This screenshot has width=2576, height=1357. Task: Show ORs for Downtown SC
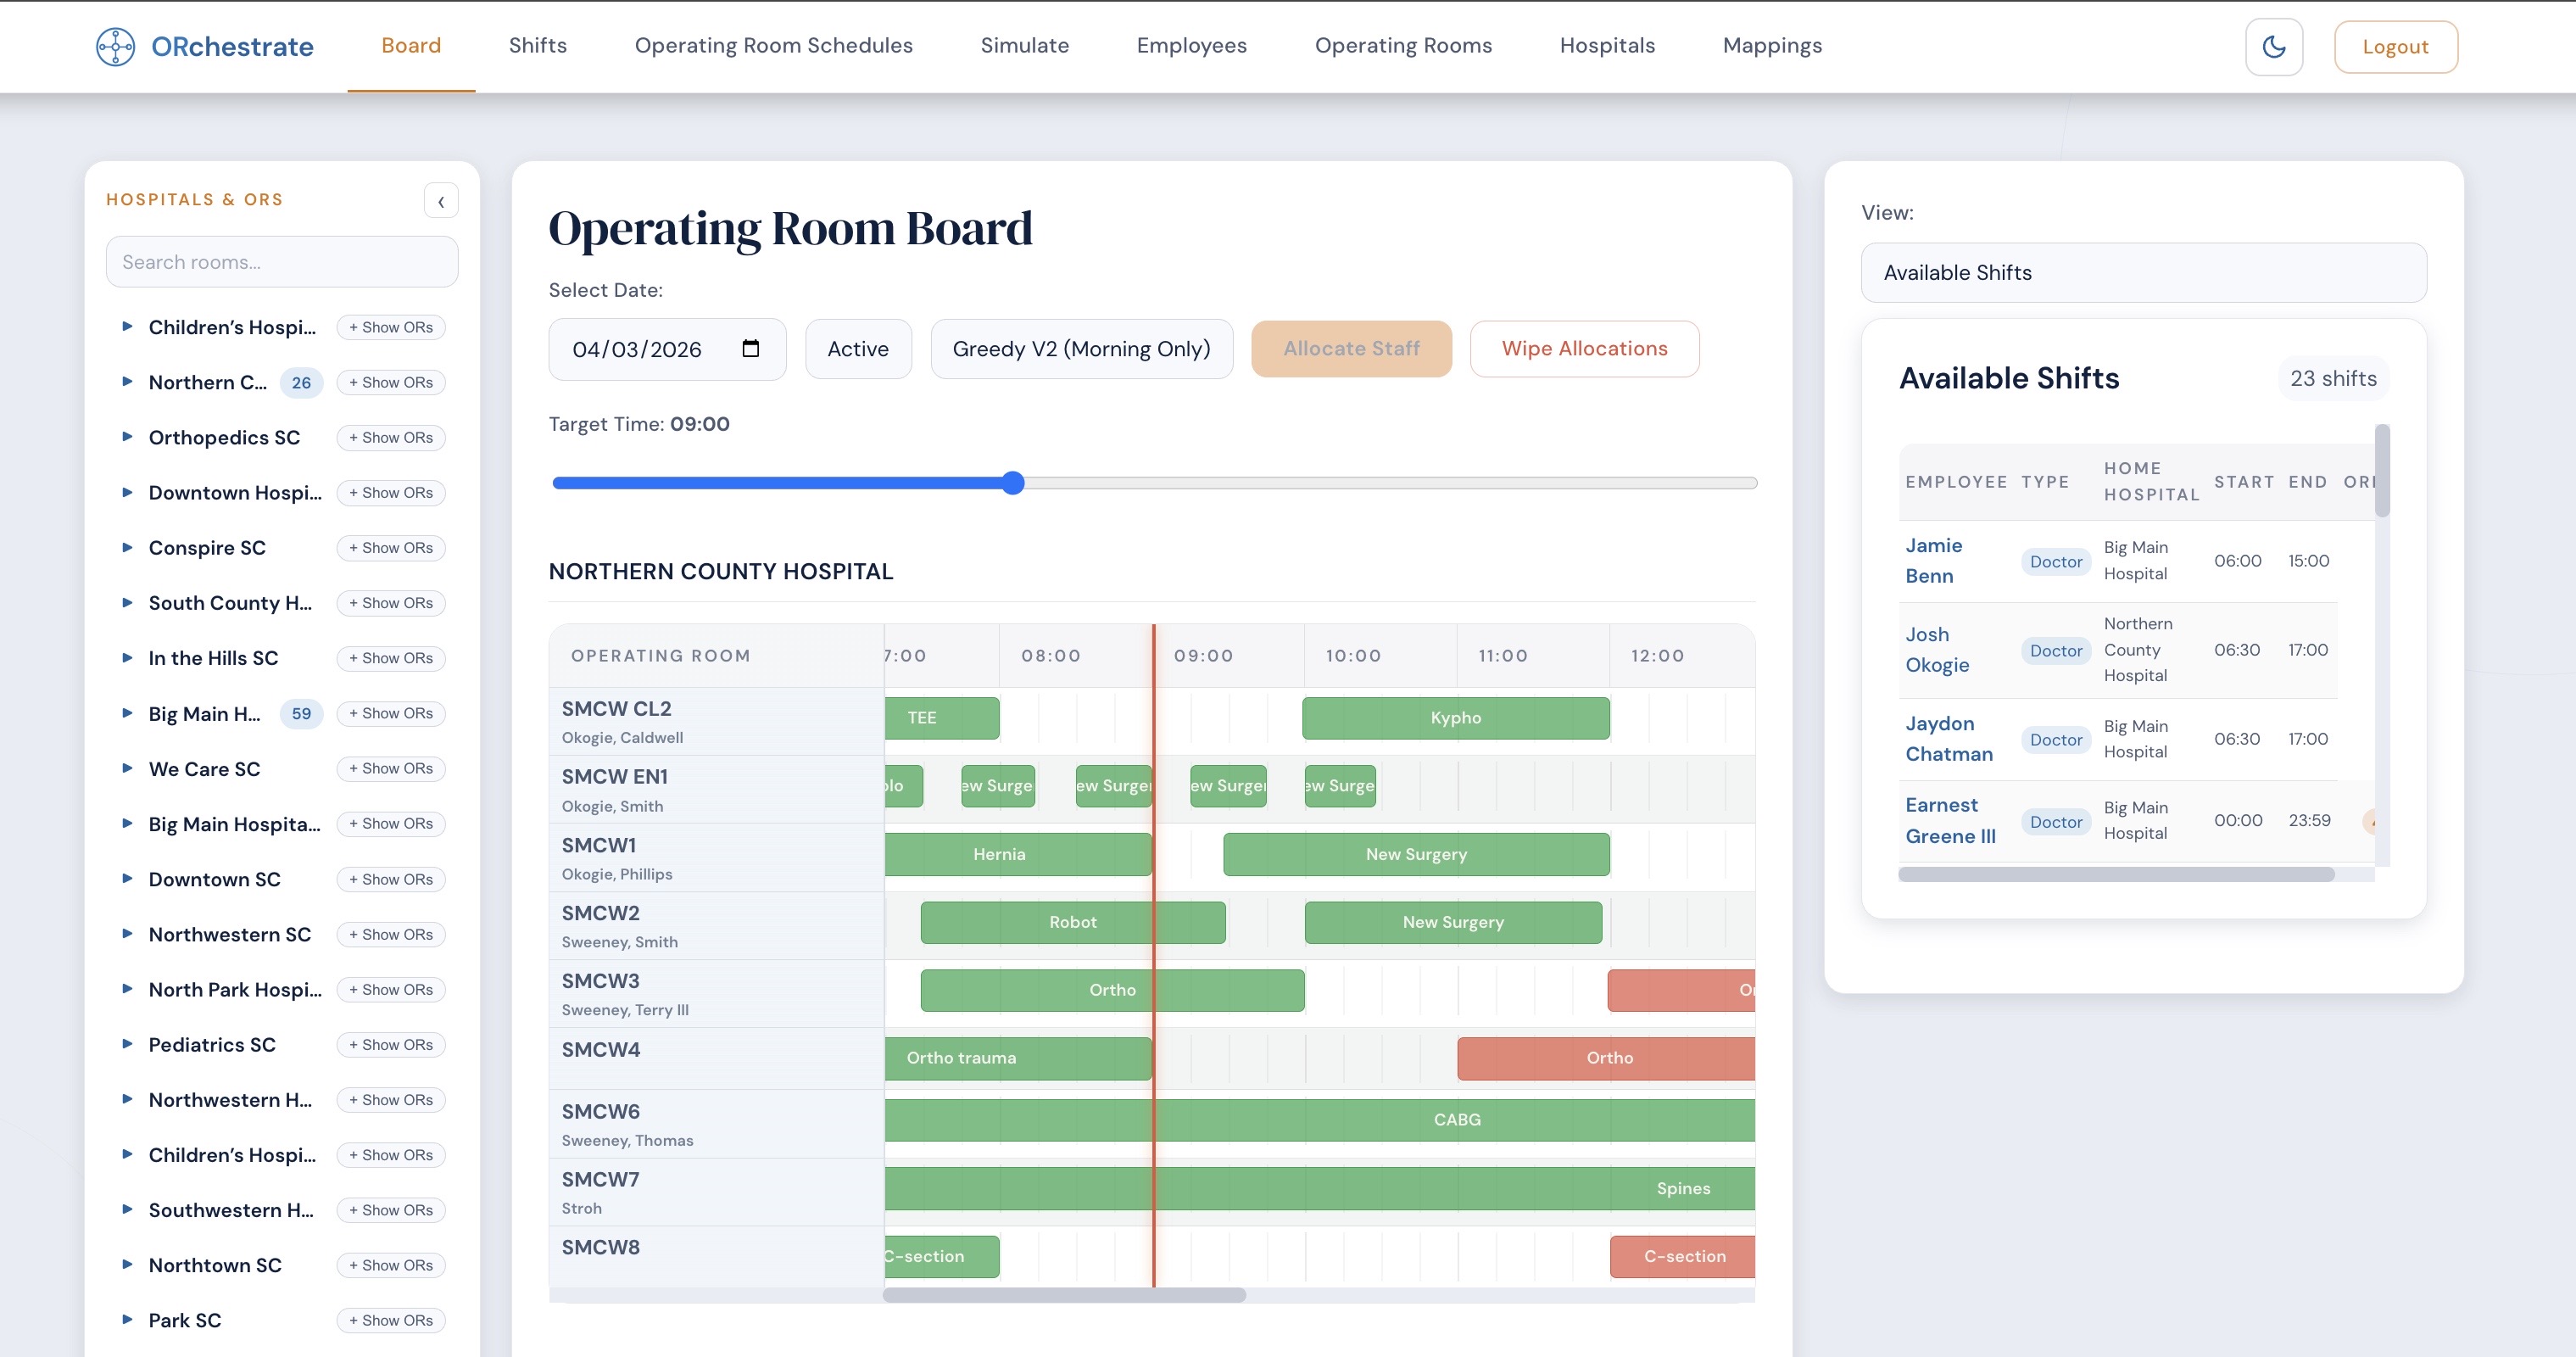tap(391, 879)
